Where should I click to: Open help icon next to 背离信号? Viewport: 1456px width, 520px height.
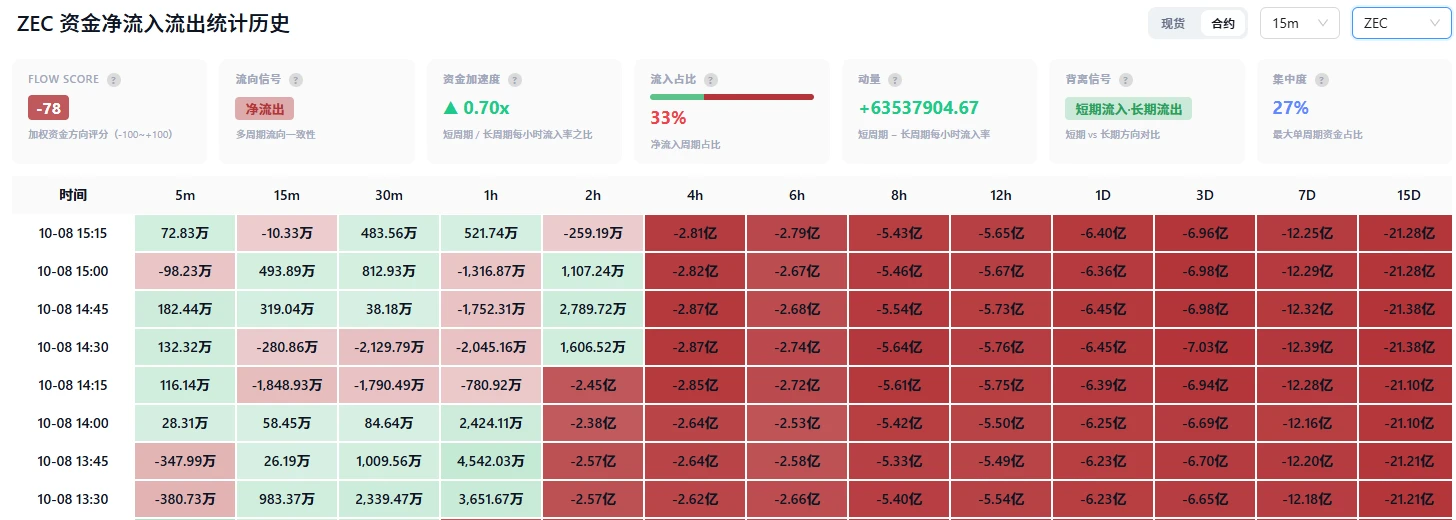click(1127, 80)
